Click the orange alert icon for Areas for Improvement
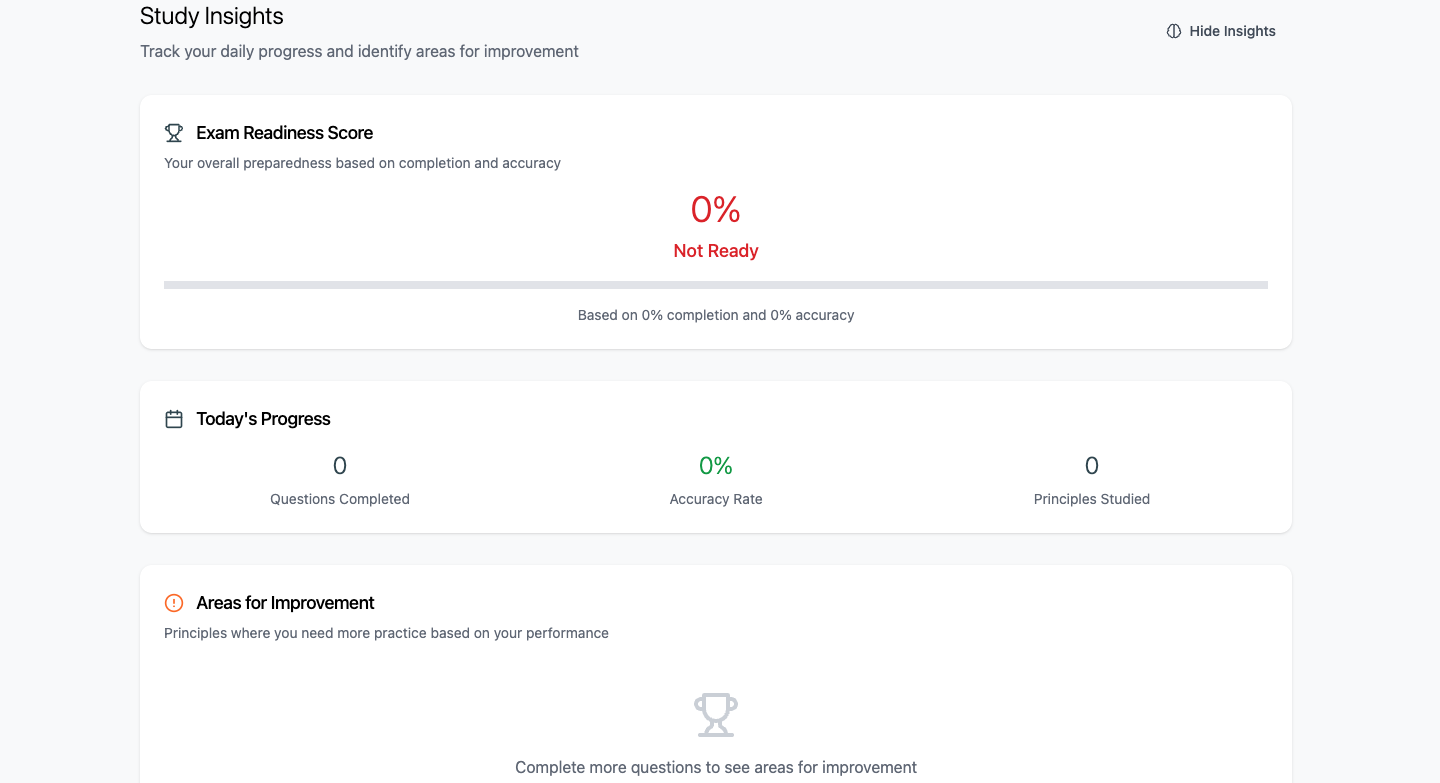 (x=174, y=603)
